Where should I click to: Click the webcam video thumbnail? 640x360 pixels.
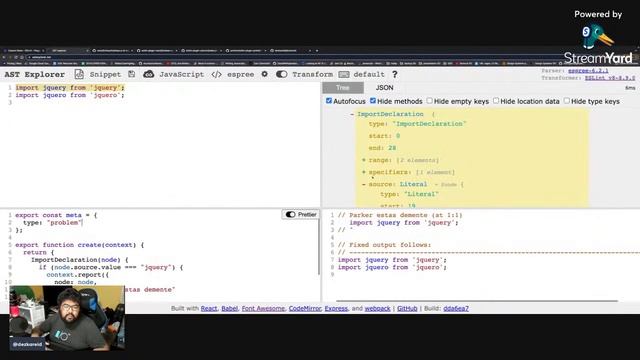[x=67, y=318]
